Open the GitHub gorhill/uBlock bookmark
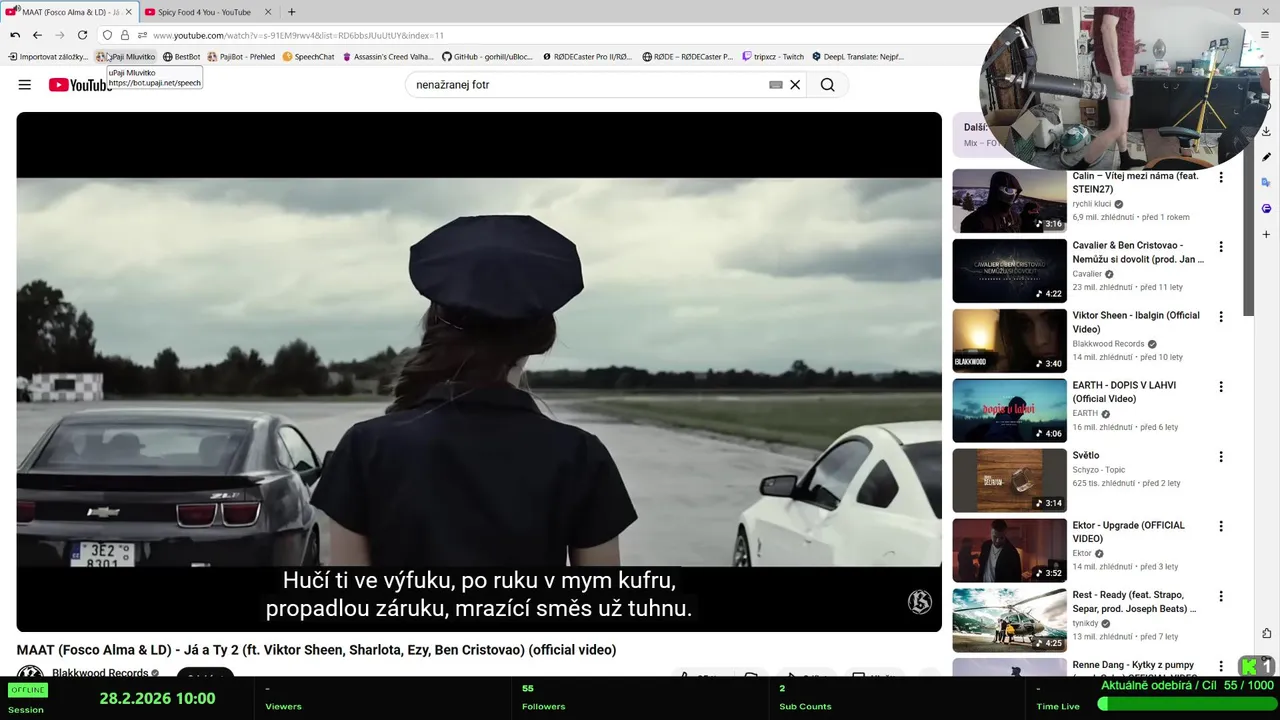The width and height of the screenshot is (1280, 720). coord(488,57)
